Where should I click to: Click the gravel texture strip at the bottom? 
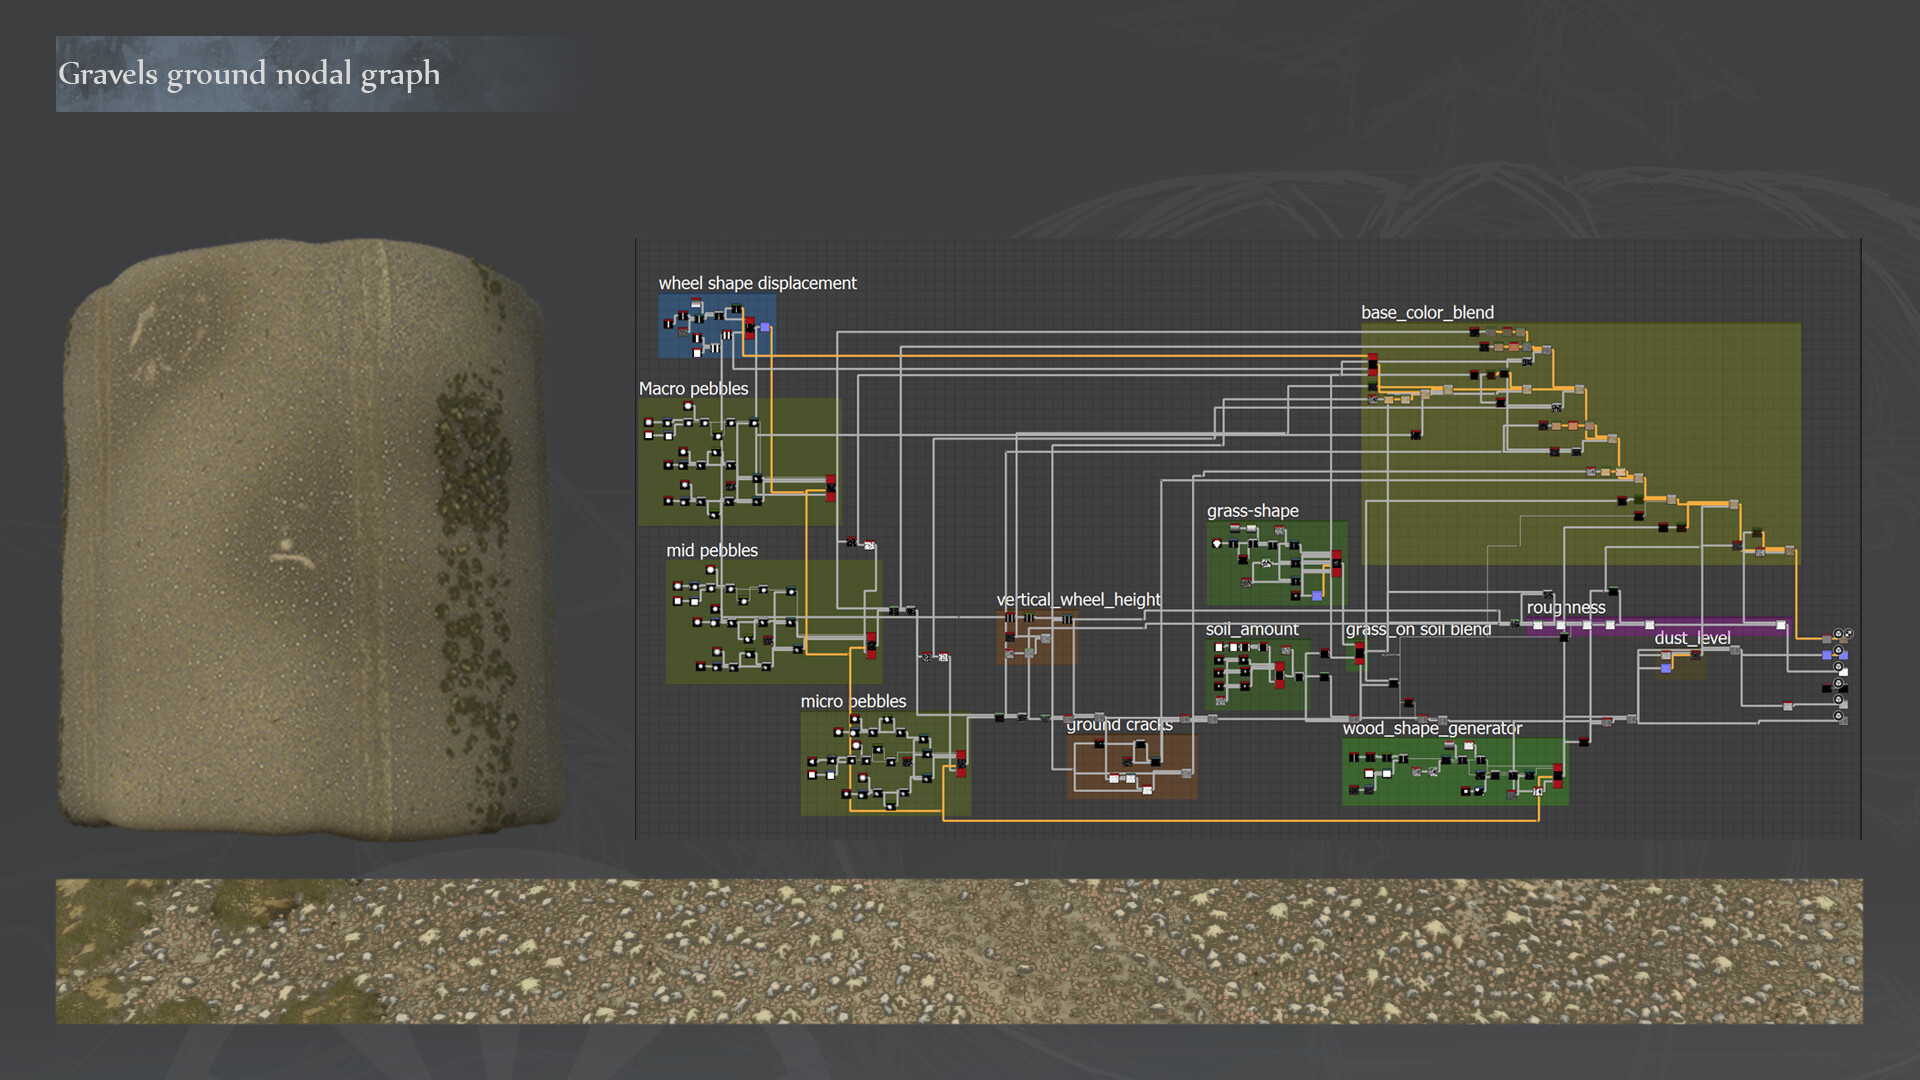[958, 950]
